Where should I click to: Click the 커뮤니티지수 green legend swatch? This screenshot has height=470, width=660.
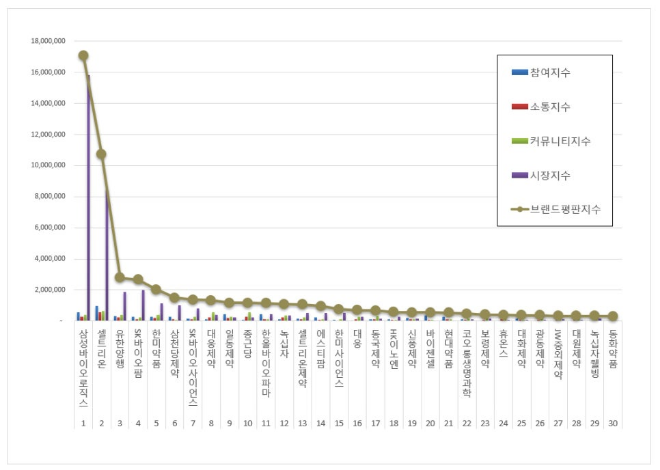(519, 140)
